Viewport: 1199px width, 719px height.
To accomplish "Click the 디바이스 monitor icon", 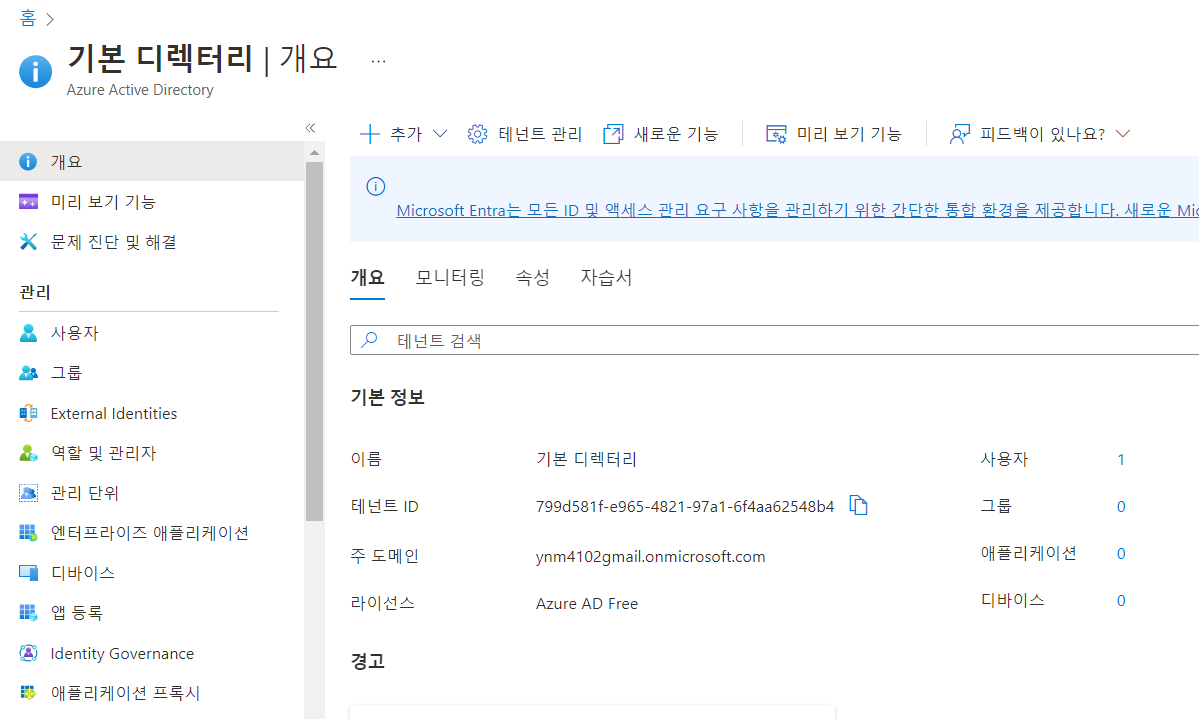I will (x=28, y=572).
